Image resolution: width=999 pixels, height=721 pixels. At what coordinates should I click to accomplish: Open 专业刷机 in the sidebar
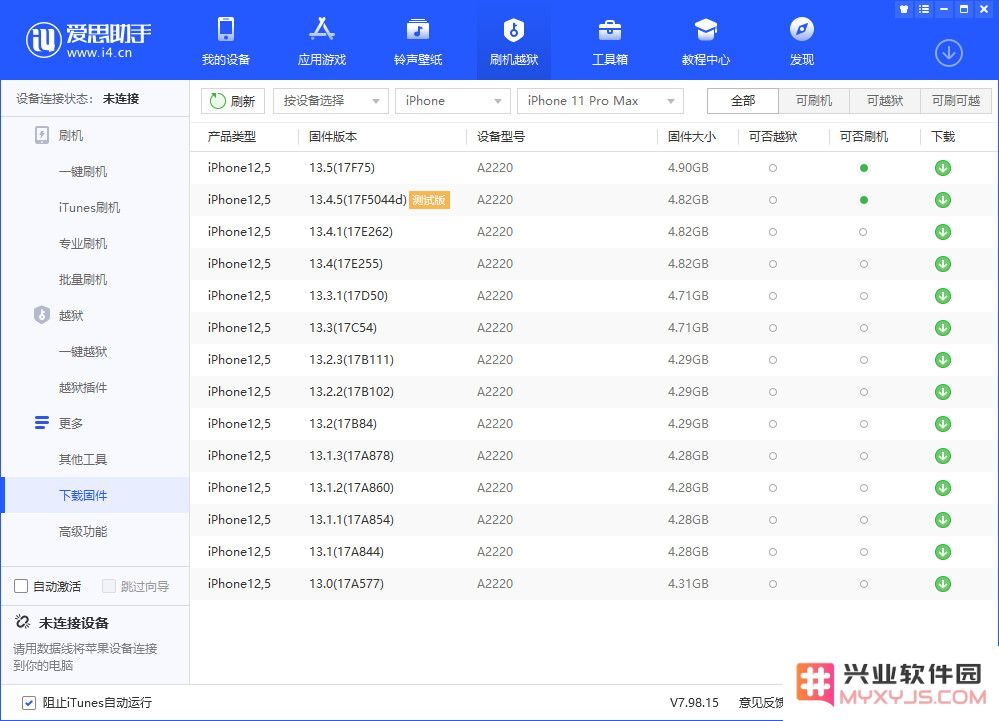tap(83, 243)
